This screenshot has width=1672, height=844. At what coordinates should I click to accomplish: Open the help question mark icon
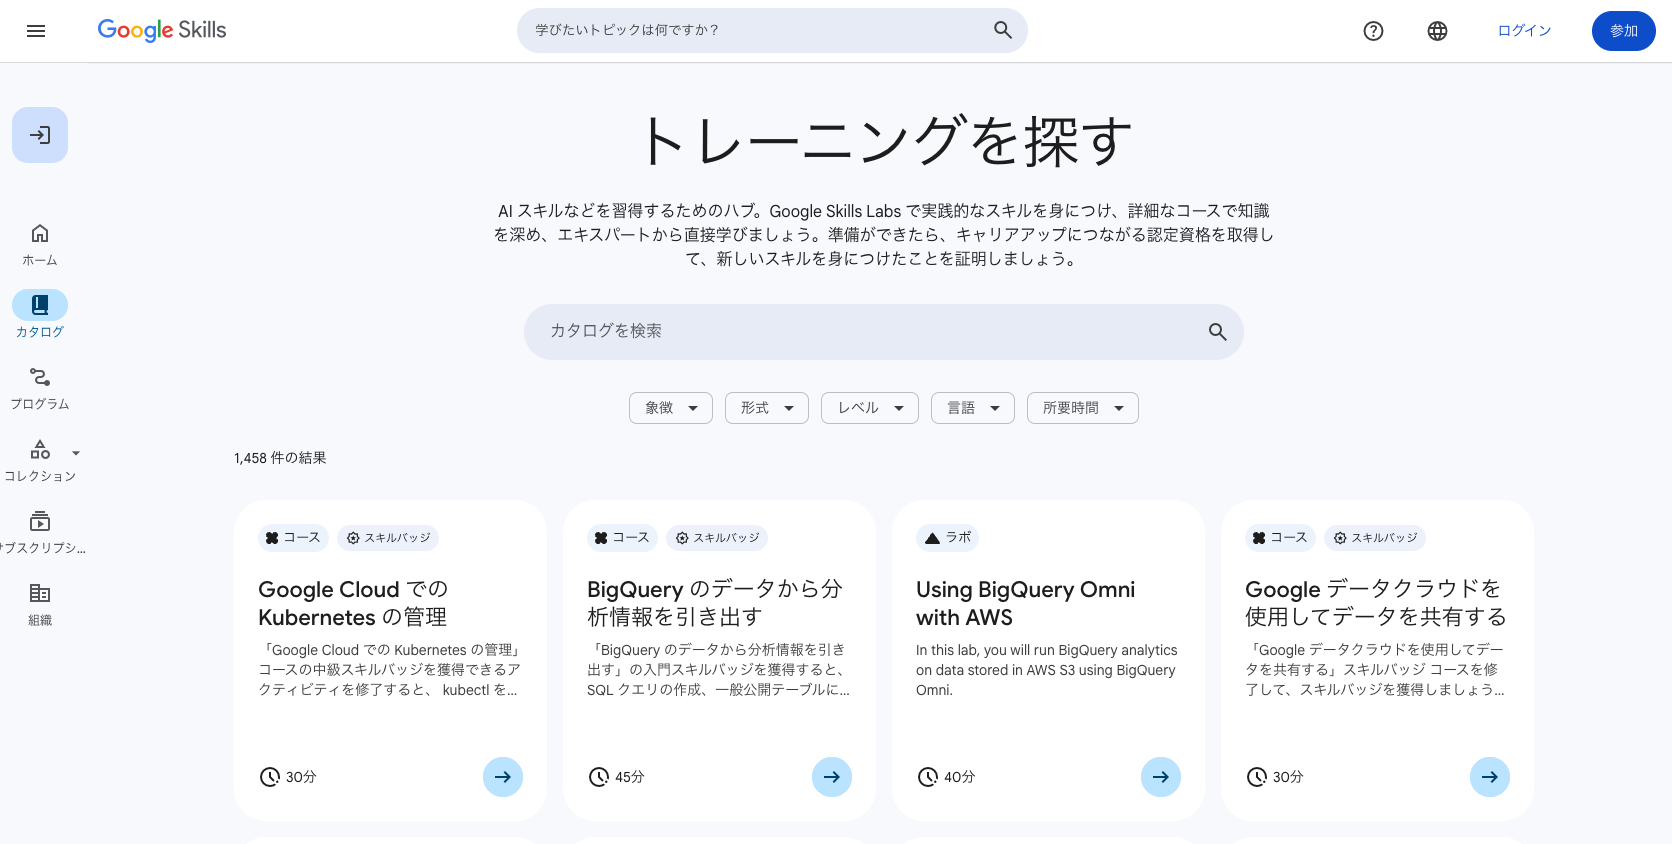point(1374,31)
